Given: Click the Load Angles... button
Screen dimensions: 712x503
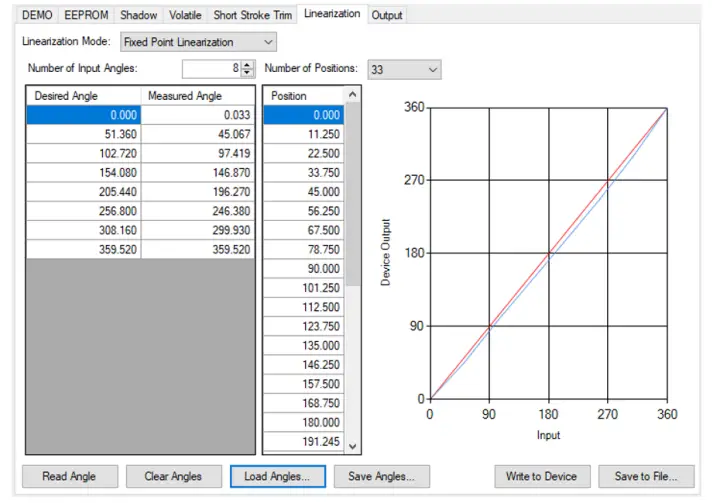Looking at the screenshot, I should coord(278,476).
